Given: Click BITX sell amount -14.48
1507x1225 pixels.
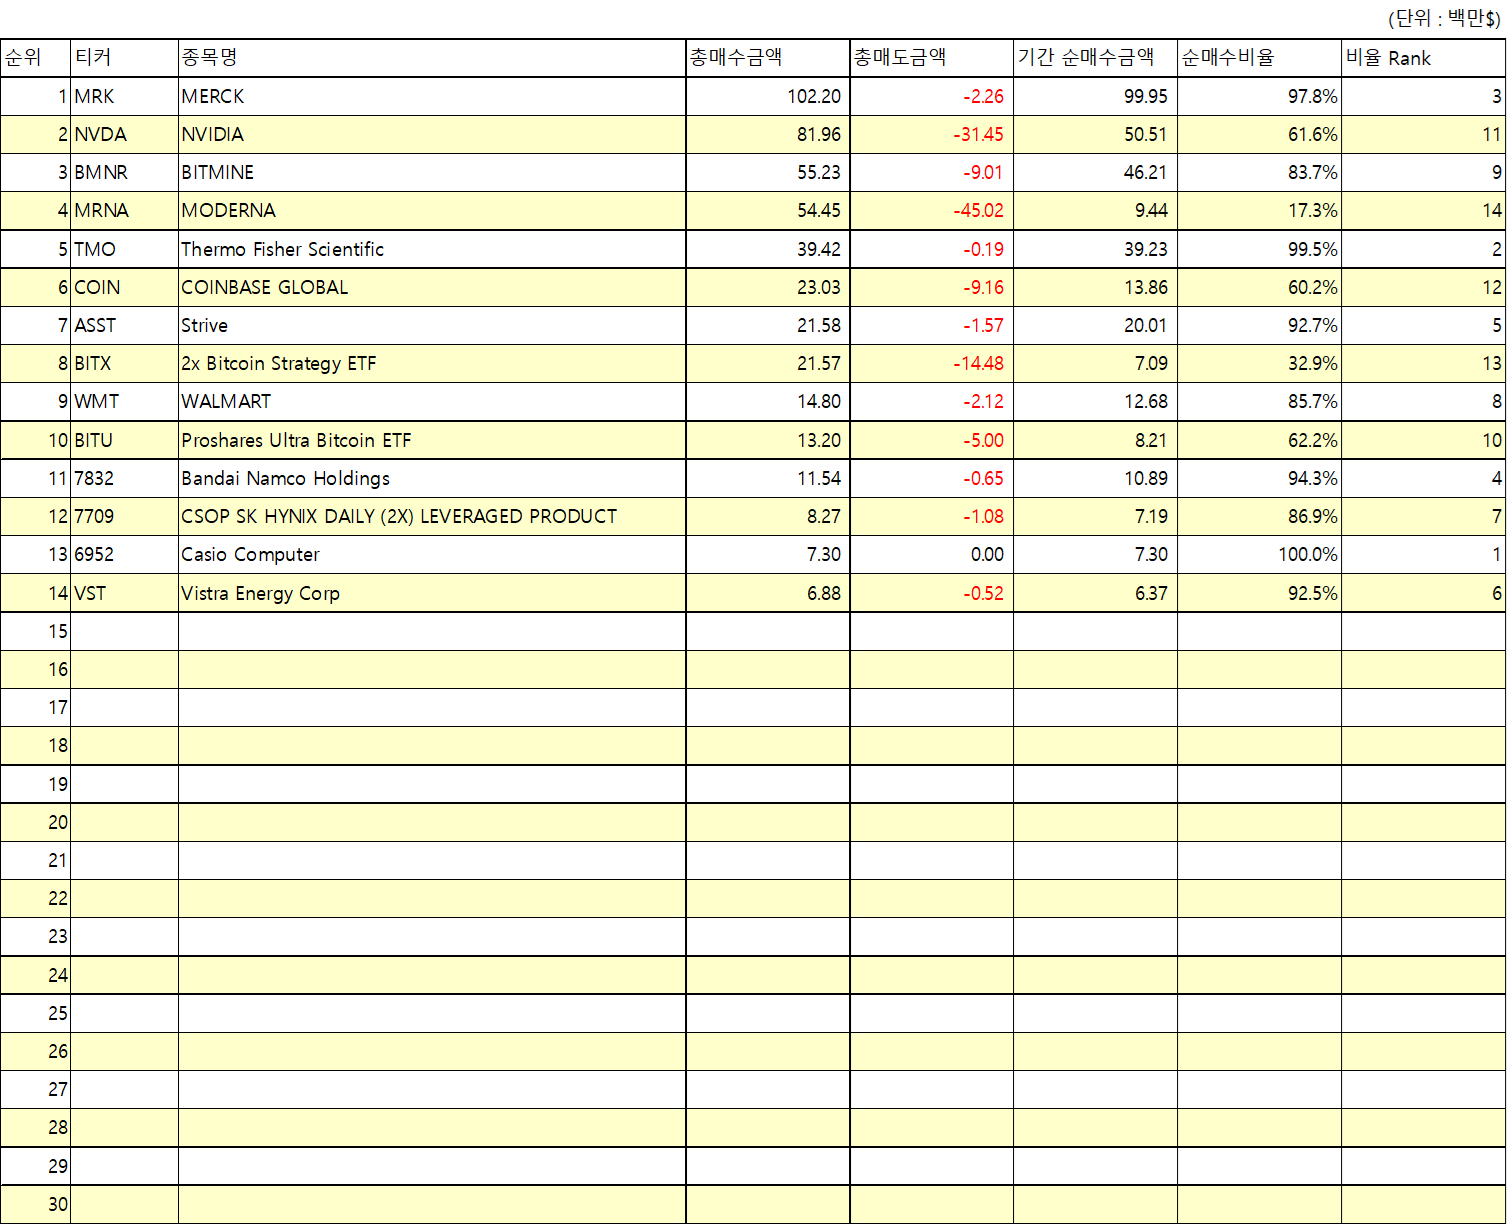Looking at the screenshot, I should [932, 363].
